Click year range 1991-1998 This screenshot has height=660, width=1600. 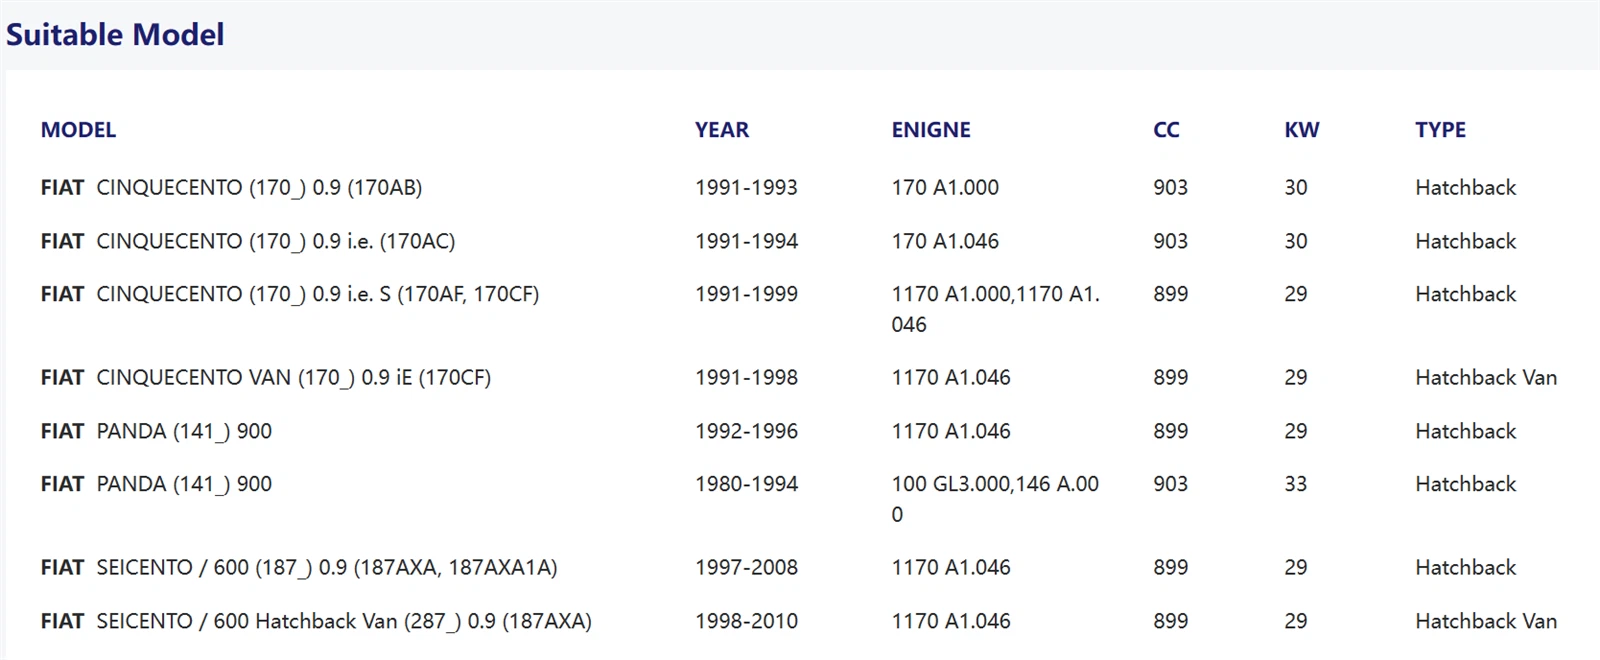[x=746, y=378]
